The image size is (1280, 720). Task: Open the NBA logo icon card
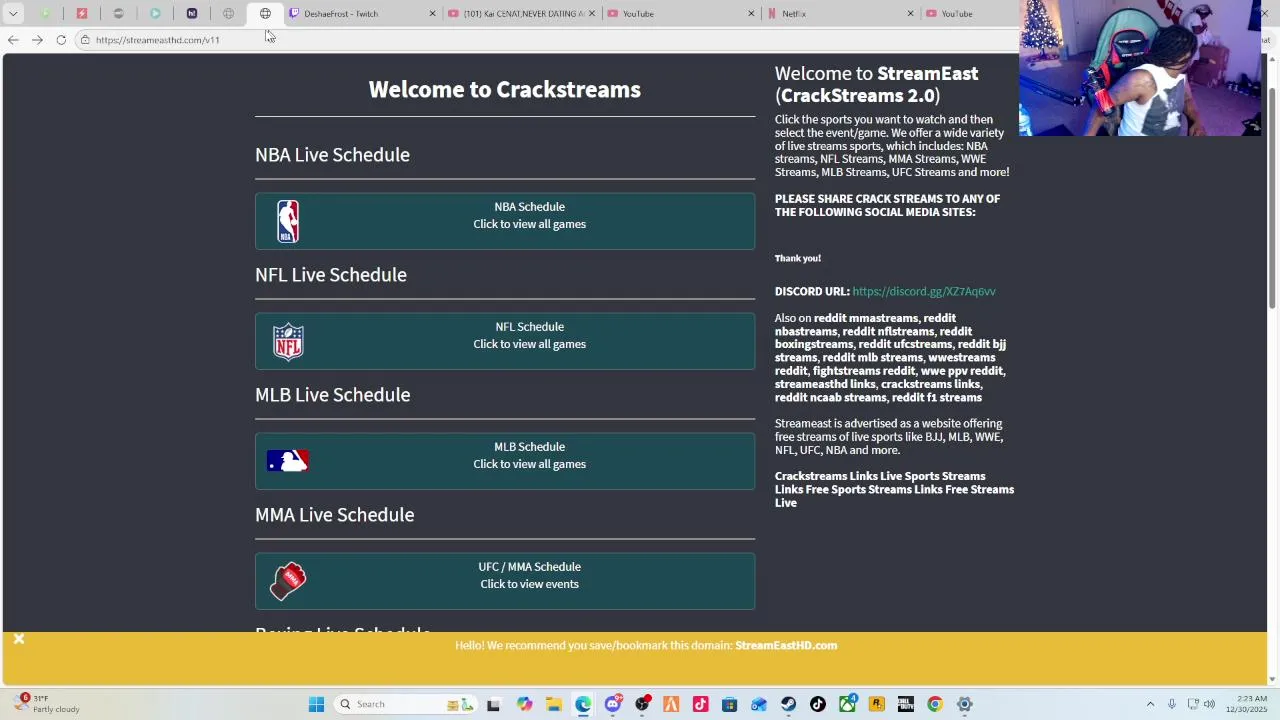click(288, 221)
